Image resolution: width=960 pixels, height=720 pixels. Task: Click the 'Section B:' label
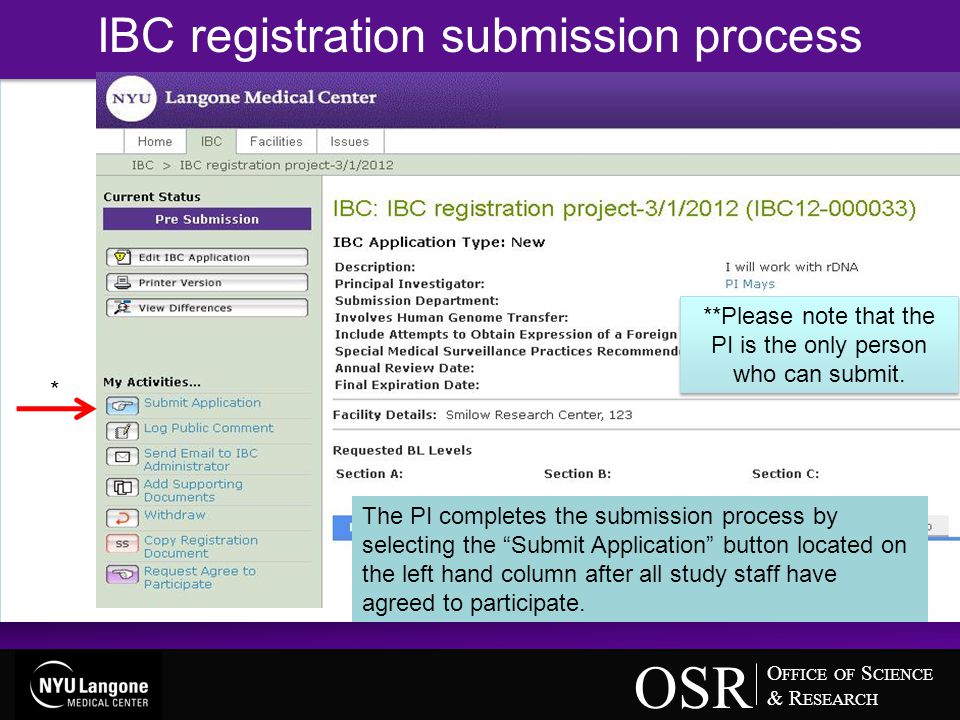[577, 474]
